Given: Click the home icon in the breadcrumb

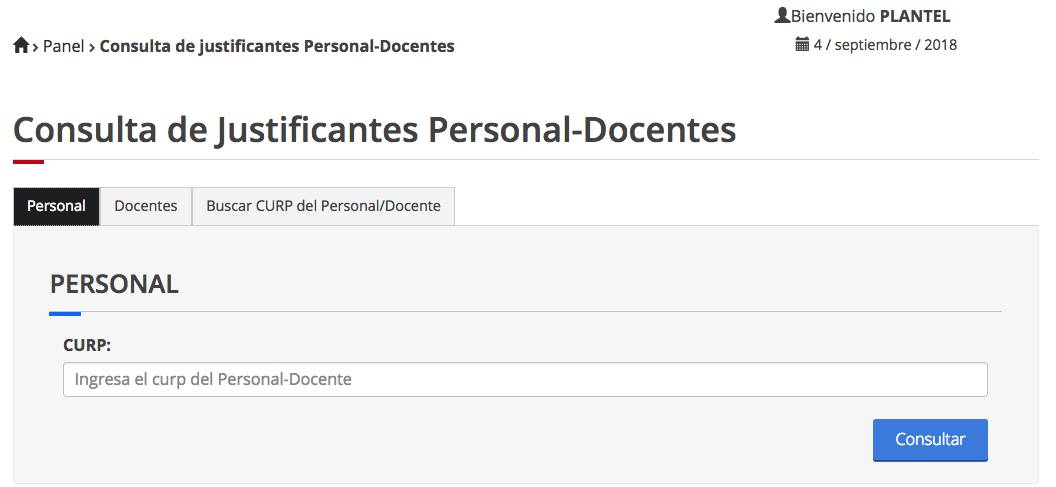Looking at the screenshot, I should [21, 46].
